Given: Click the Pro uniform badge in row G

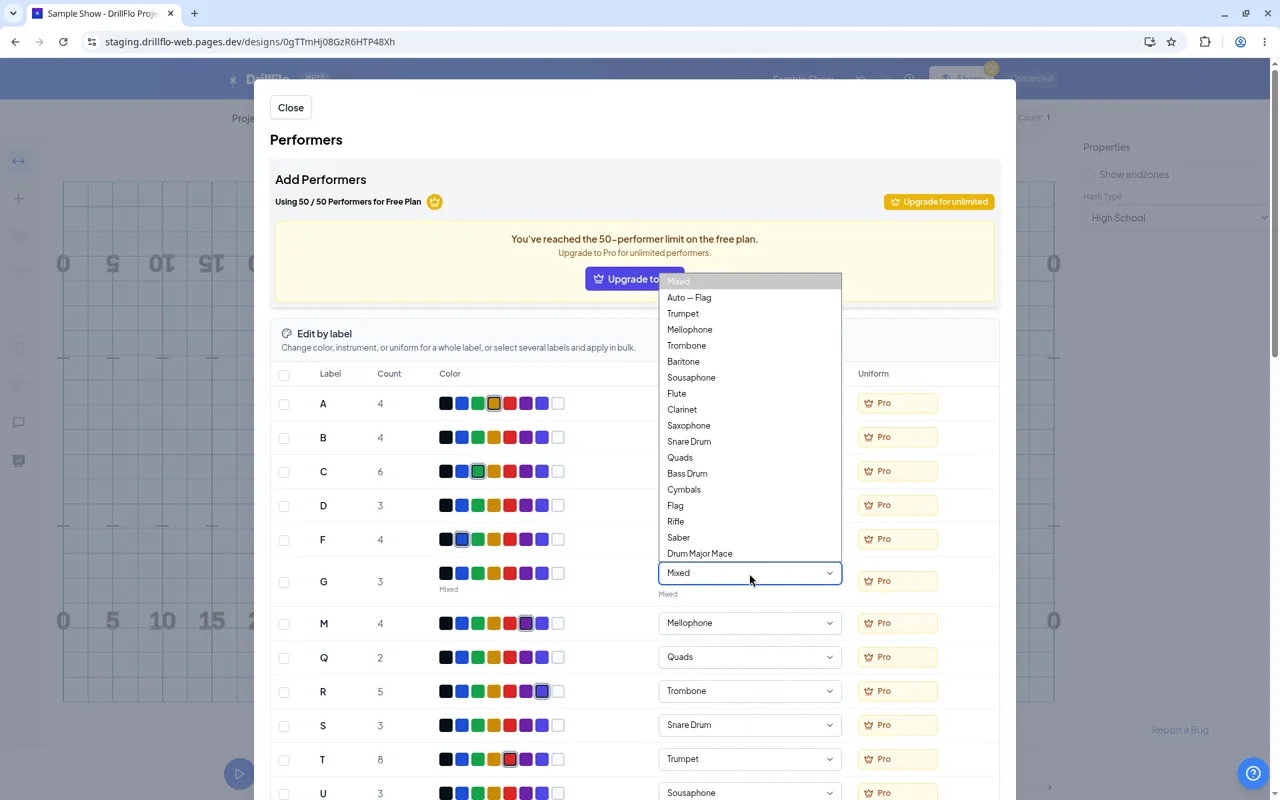Looking at the screenshot, I should 898,581.
